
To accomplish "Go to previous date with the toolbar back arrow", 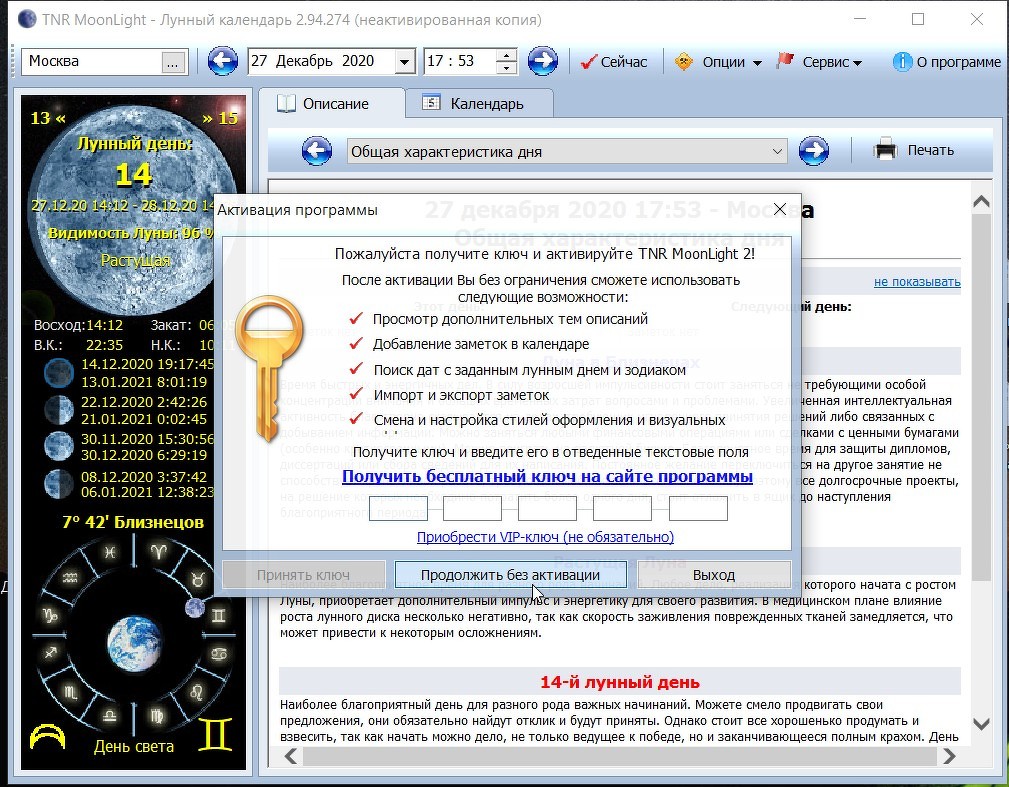I will pos(223,62).
